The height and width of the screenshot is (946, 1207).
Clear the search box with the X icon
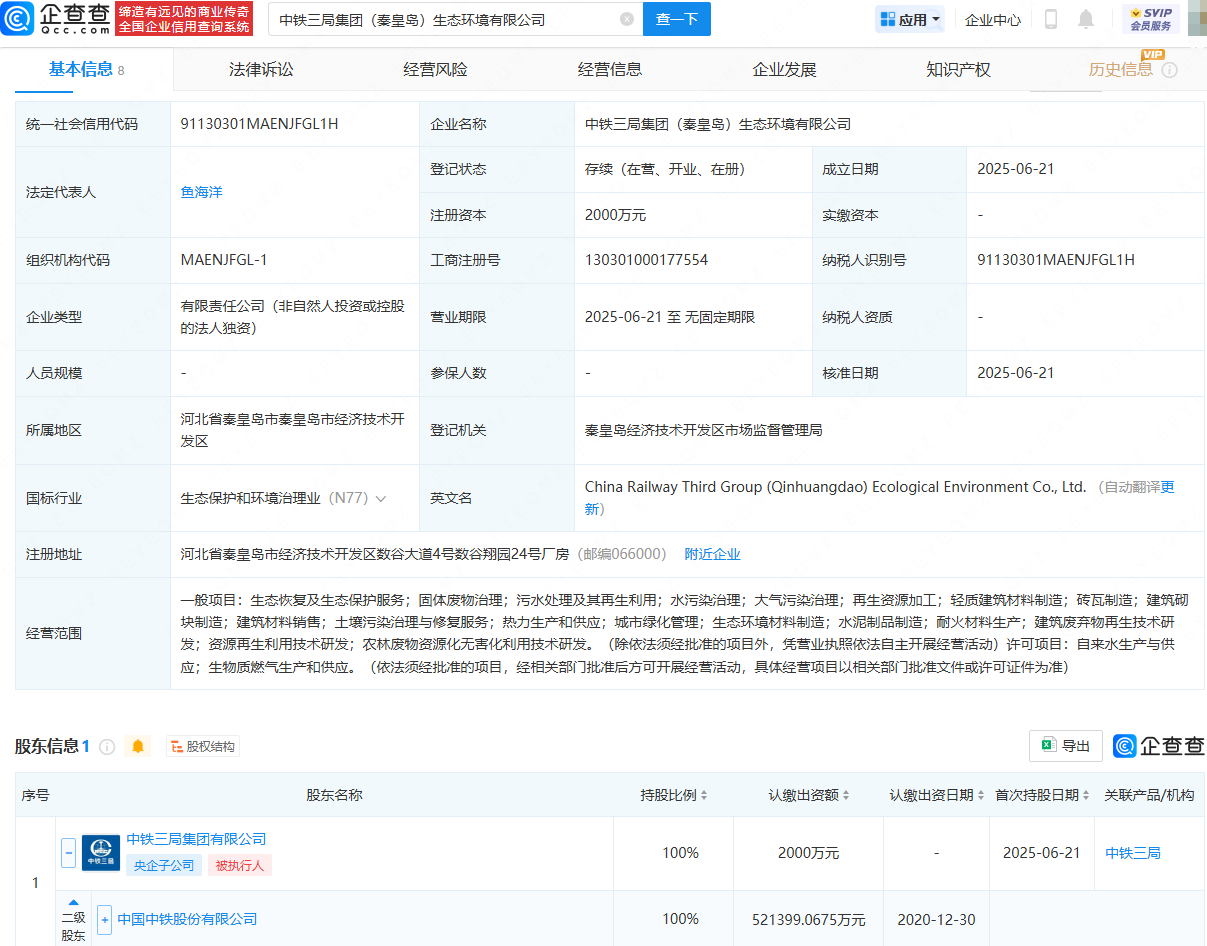[627, 19]
